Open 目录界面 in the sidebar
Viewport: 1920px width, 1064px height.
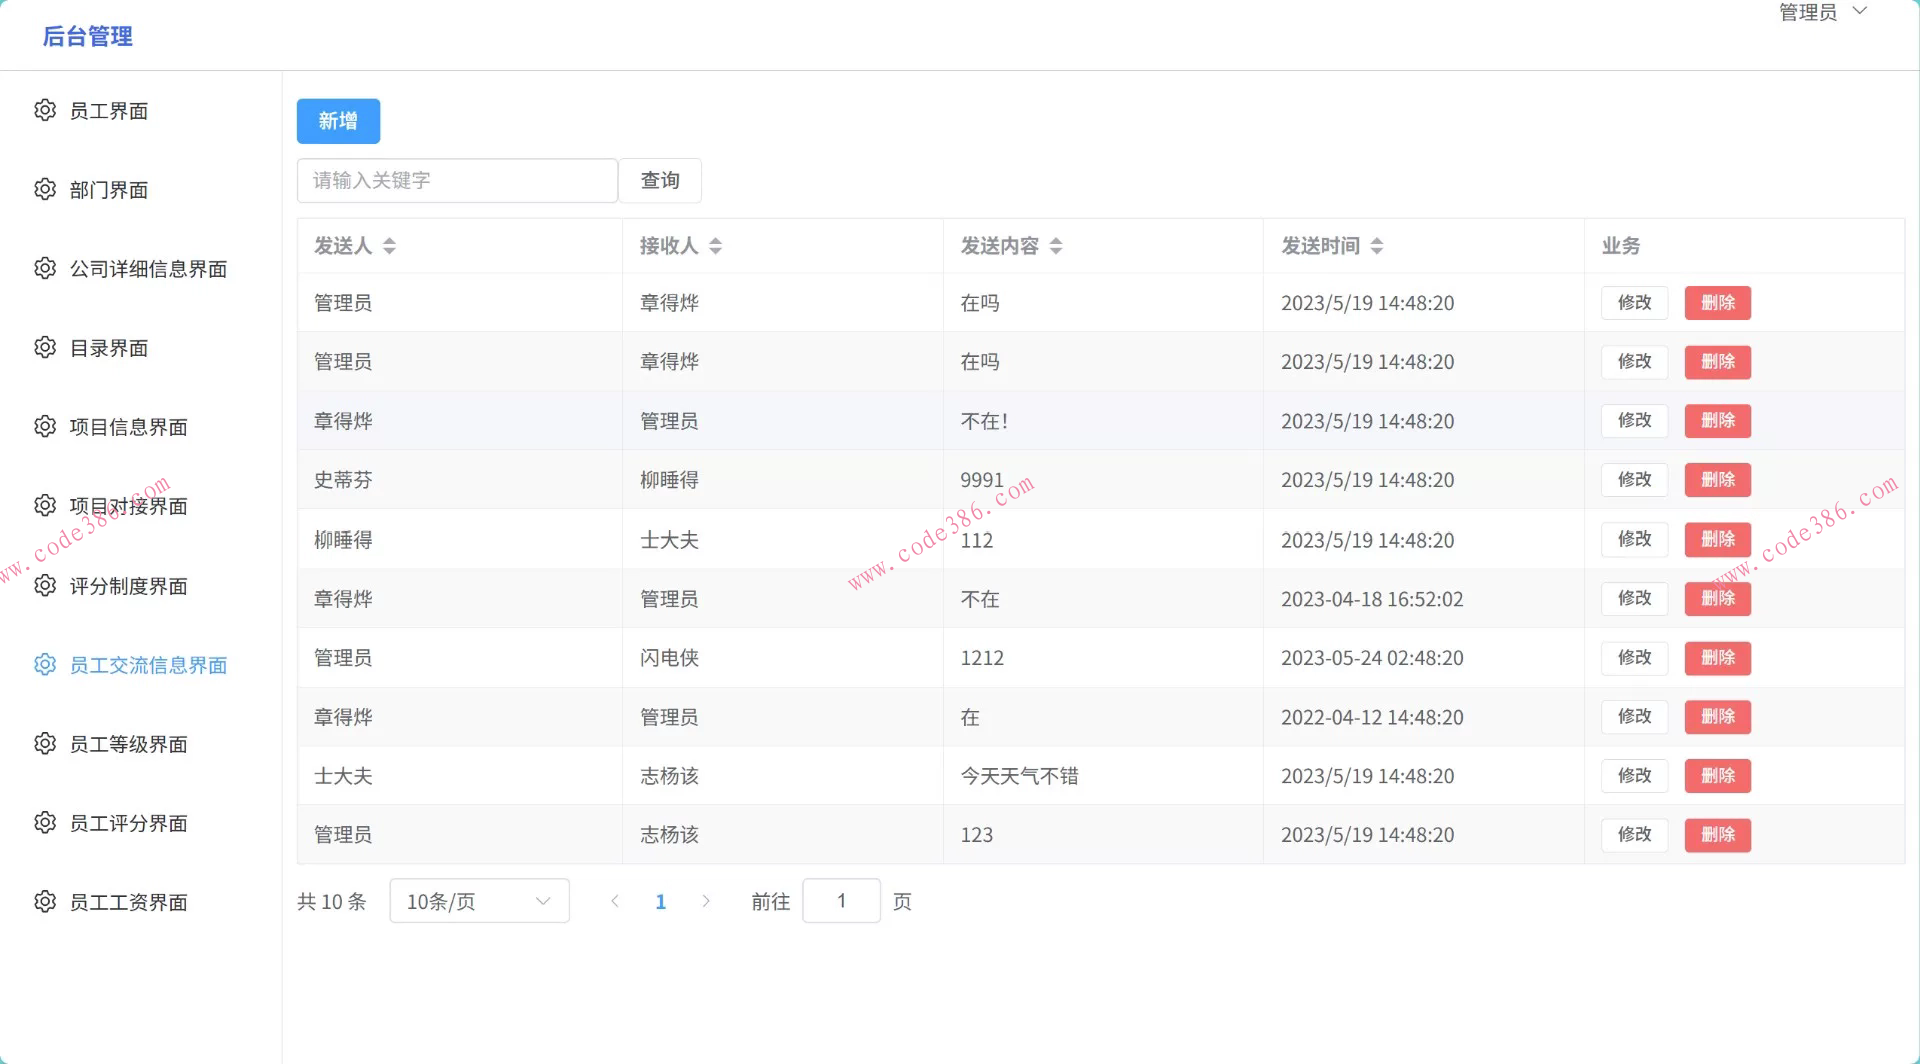coord(141,347)
